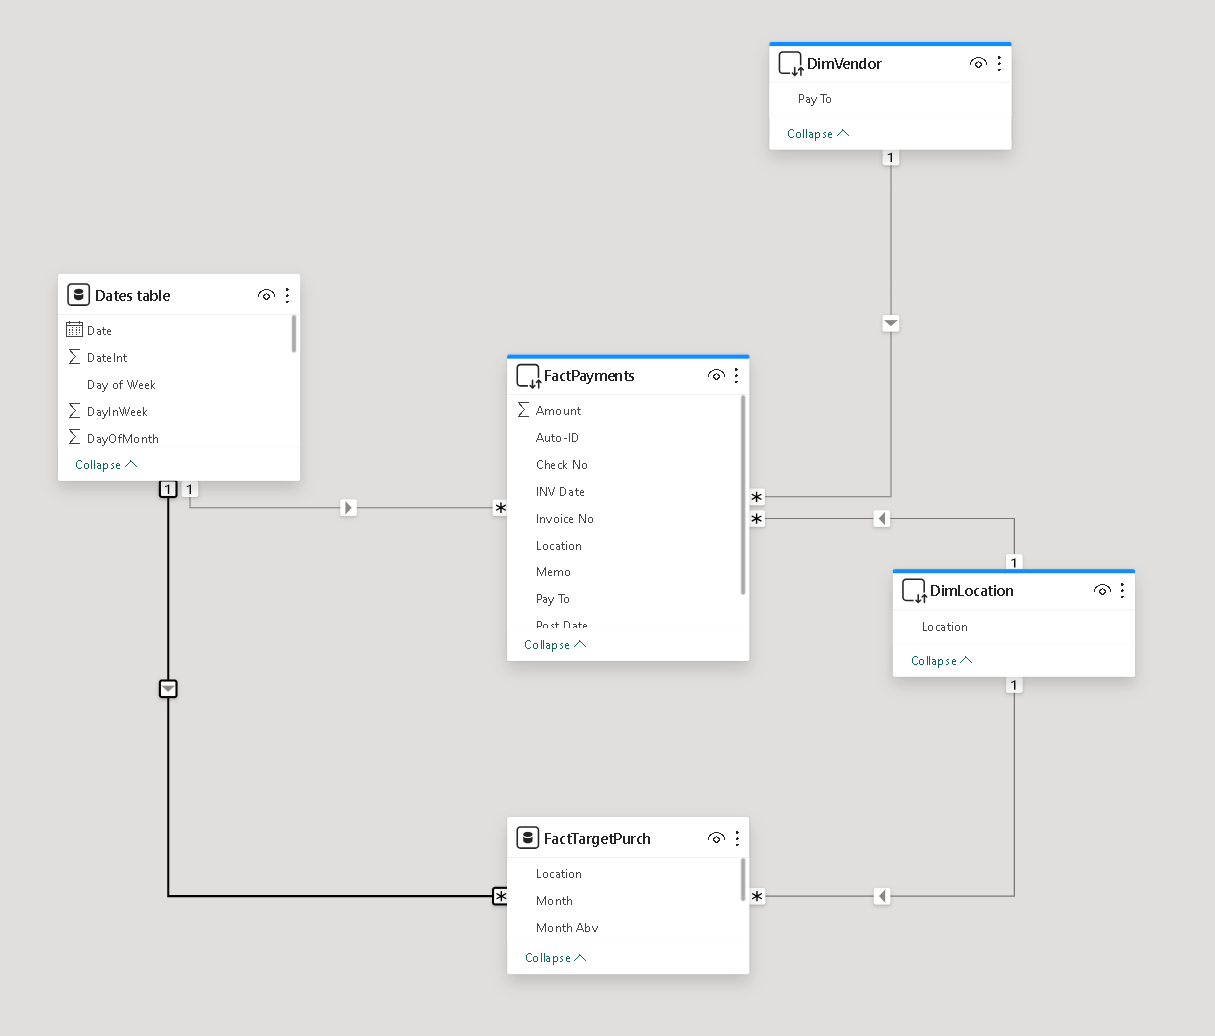Toggle visibility eye on DimLocation
Viewport: 1215px width, 1036px height.
tap(1102, 590)
